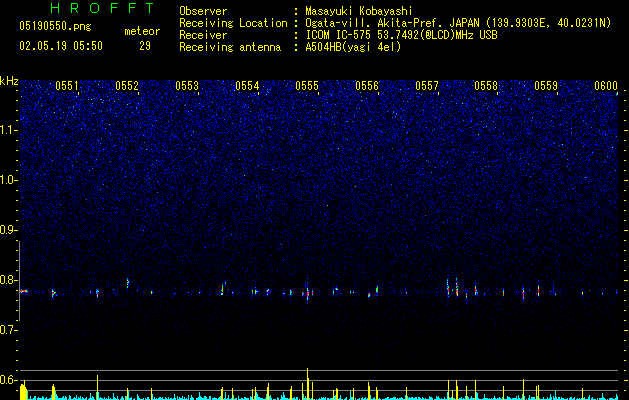Click the 0.6 kHz axis label

pos(8,380)
